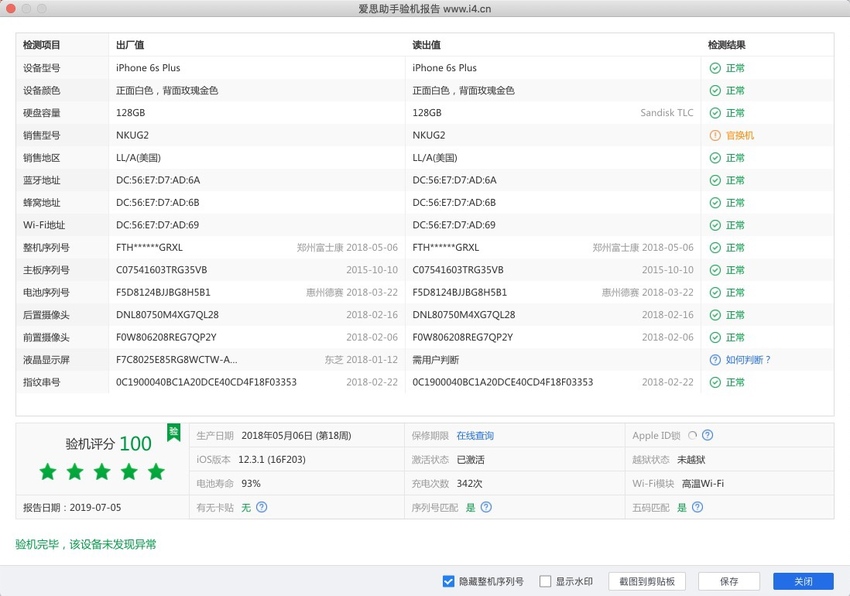
Task: Click the 蓝牙地址 row label
Action: (x=42, y=180)
